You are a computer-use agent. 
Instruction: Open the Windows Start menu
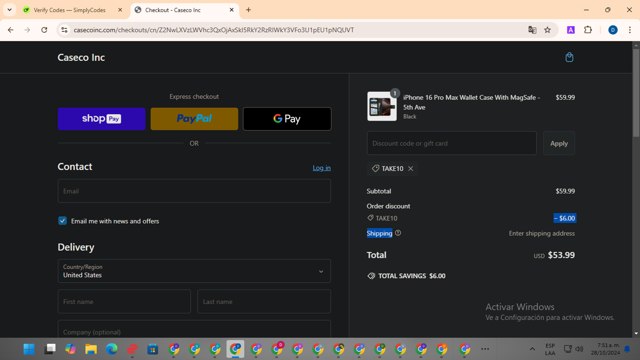(29, 349)
